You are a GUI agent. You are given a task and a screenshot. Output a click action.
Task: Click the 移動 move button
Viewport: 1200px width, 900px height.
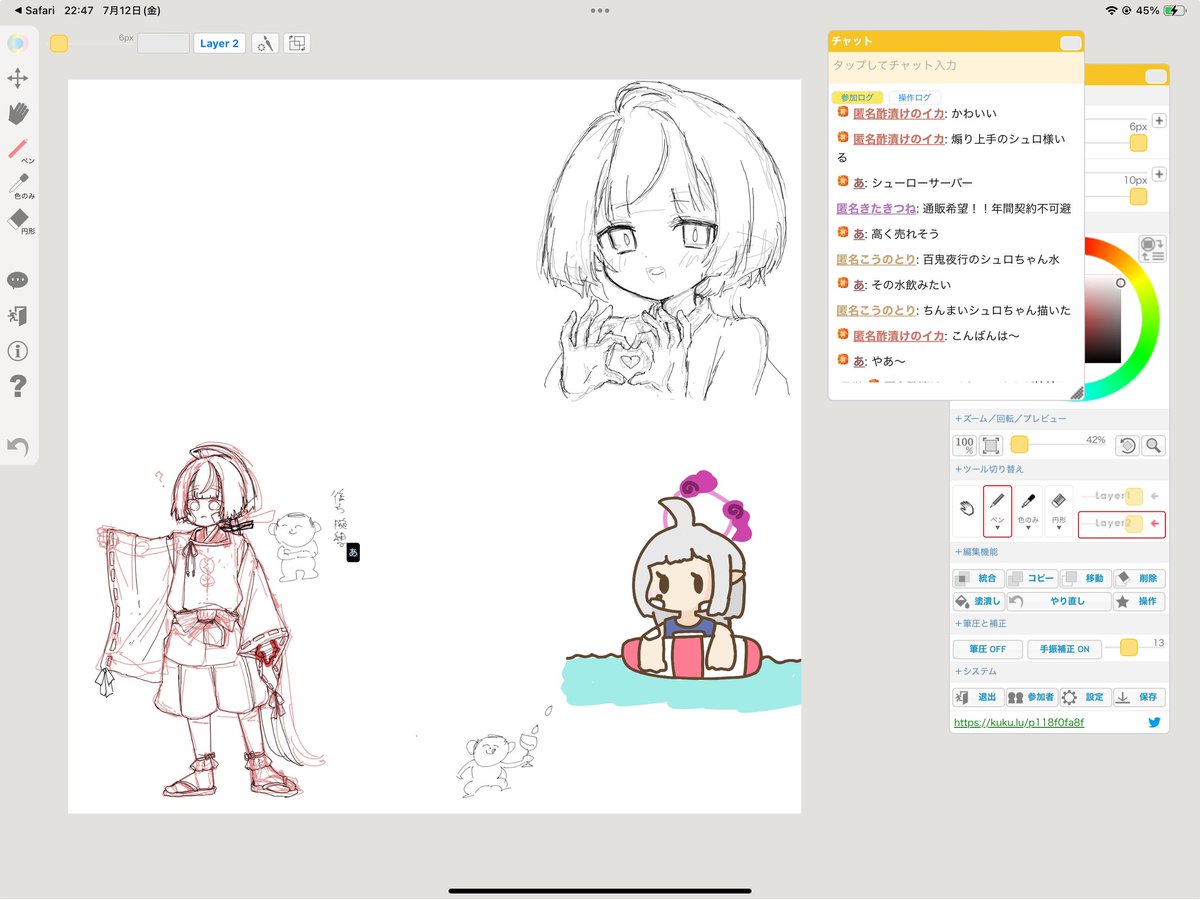1085,578
